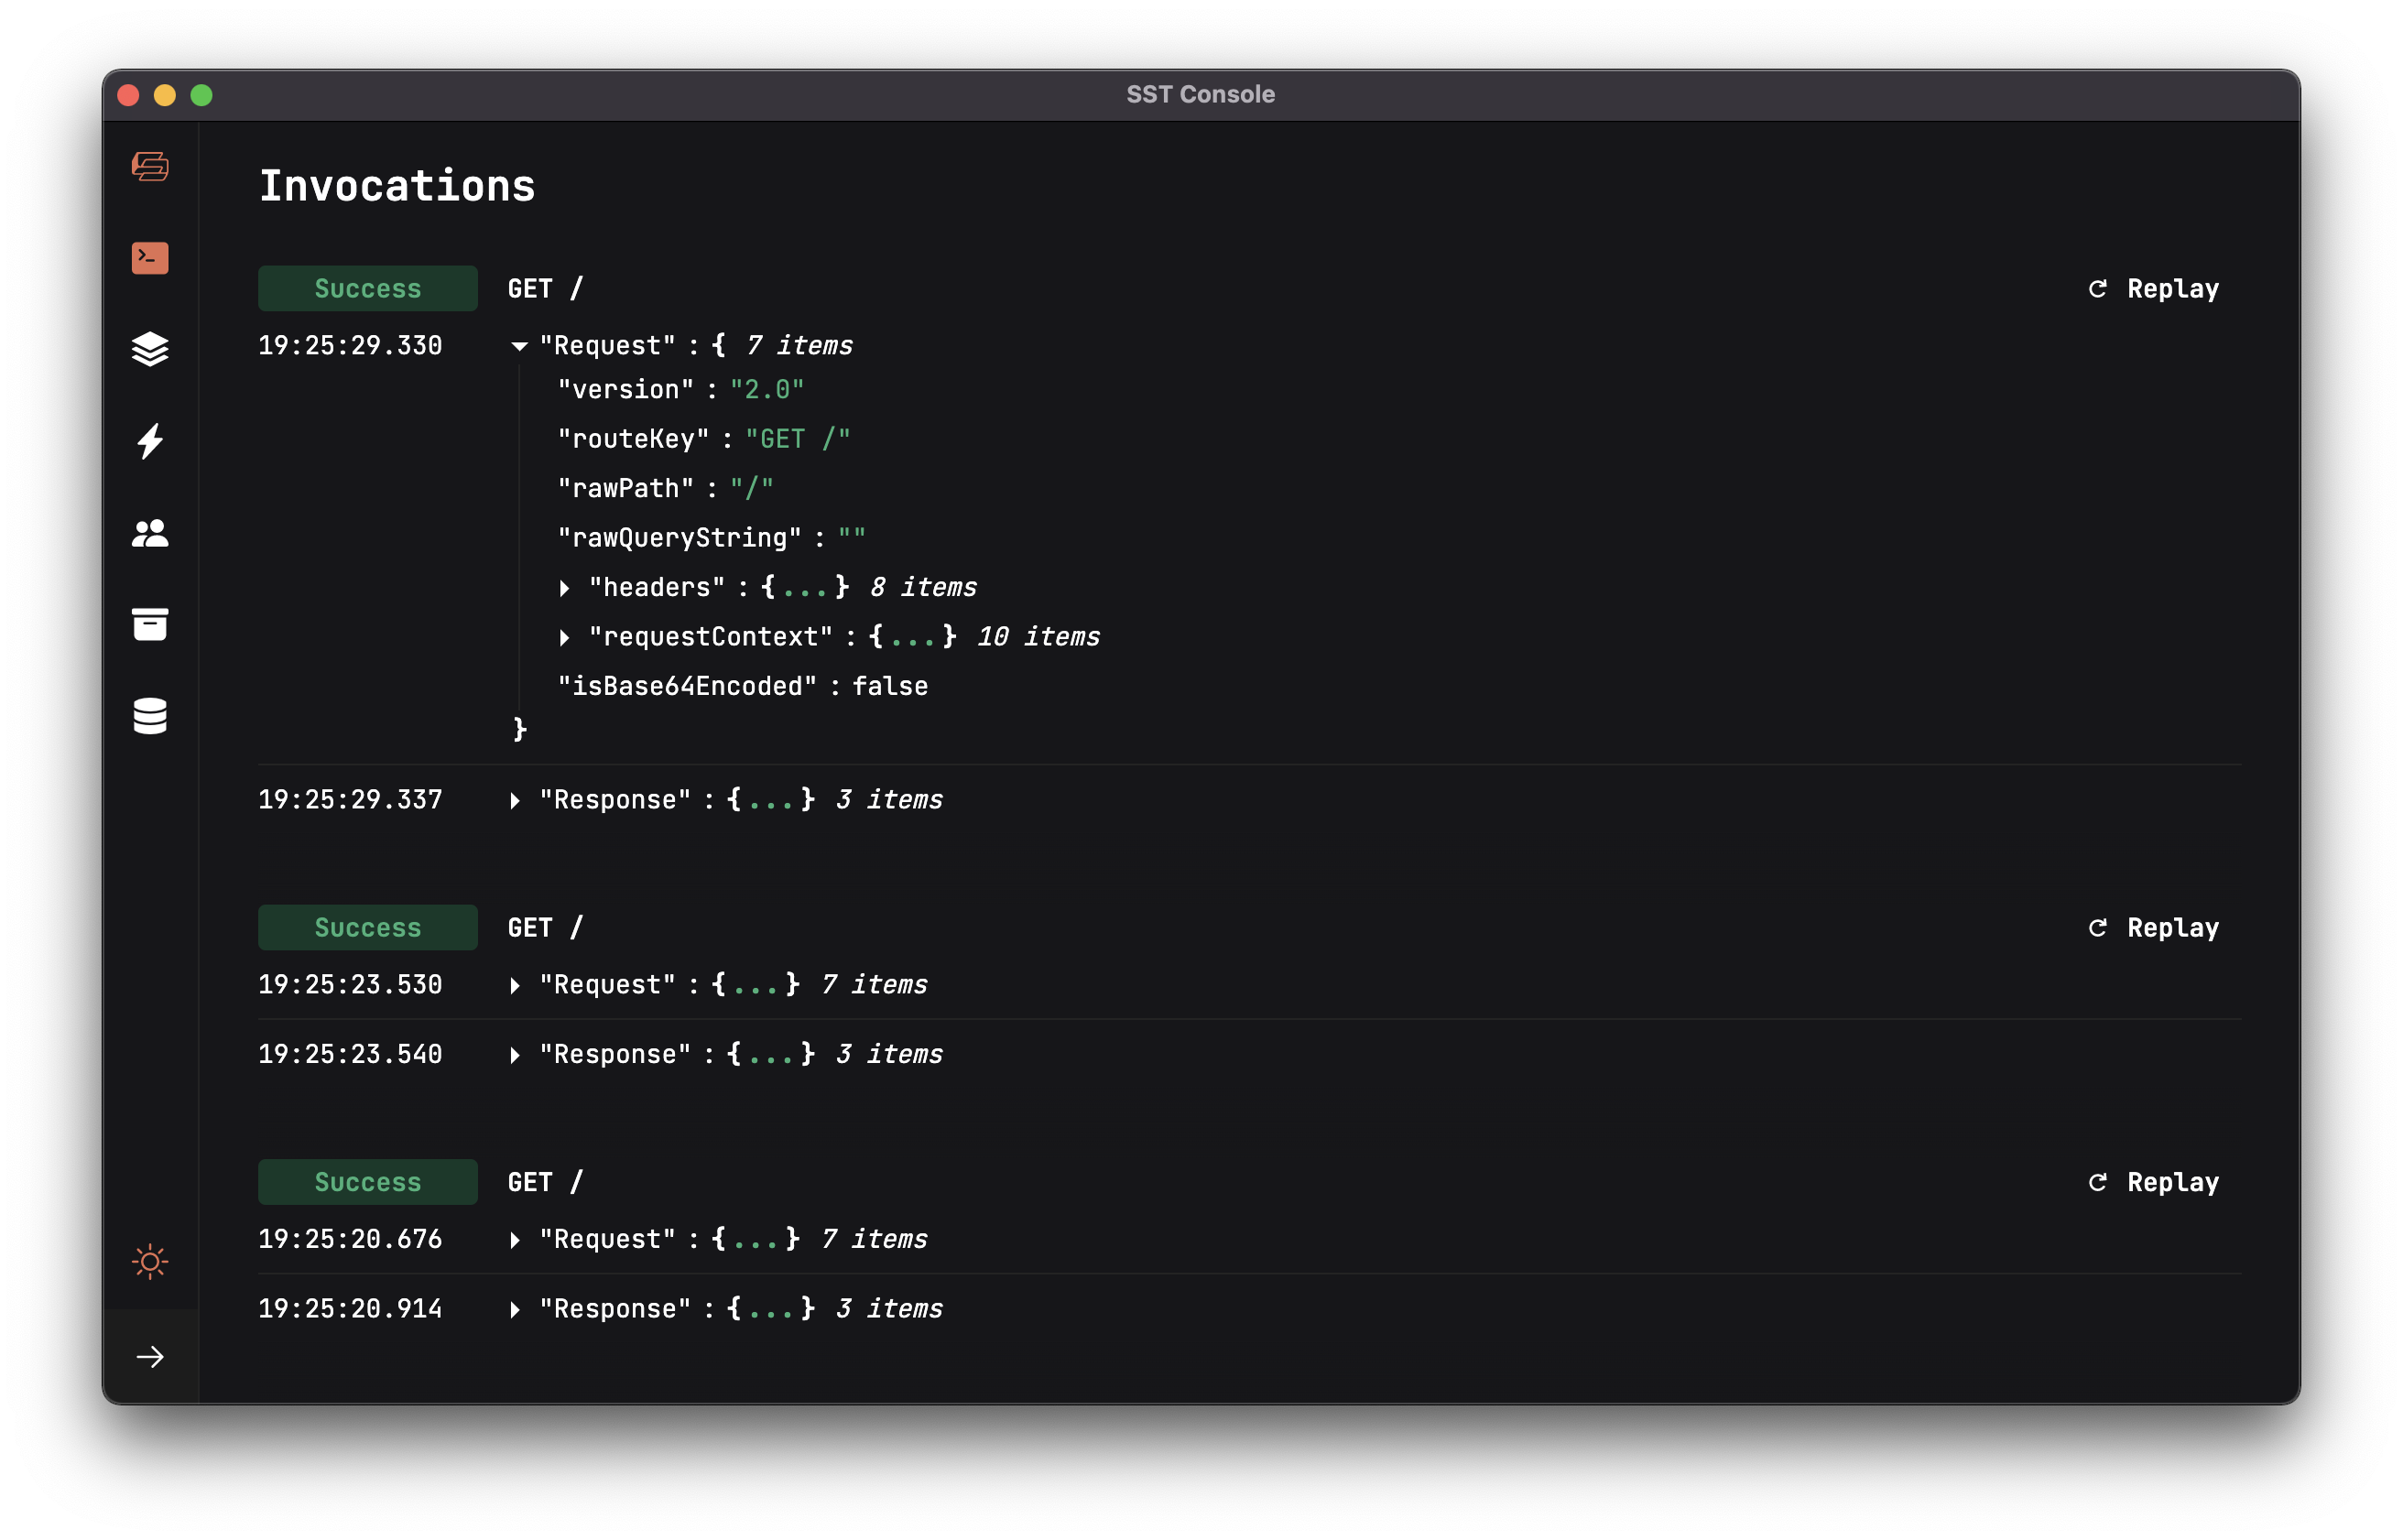This screenshot has height=1540, width=2403.
Task: Click the forward arrow navigation icon
Action: (150, 1354)
